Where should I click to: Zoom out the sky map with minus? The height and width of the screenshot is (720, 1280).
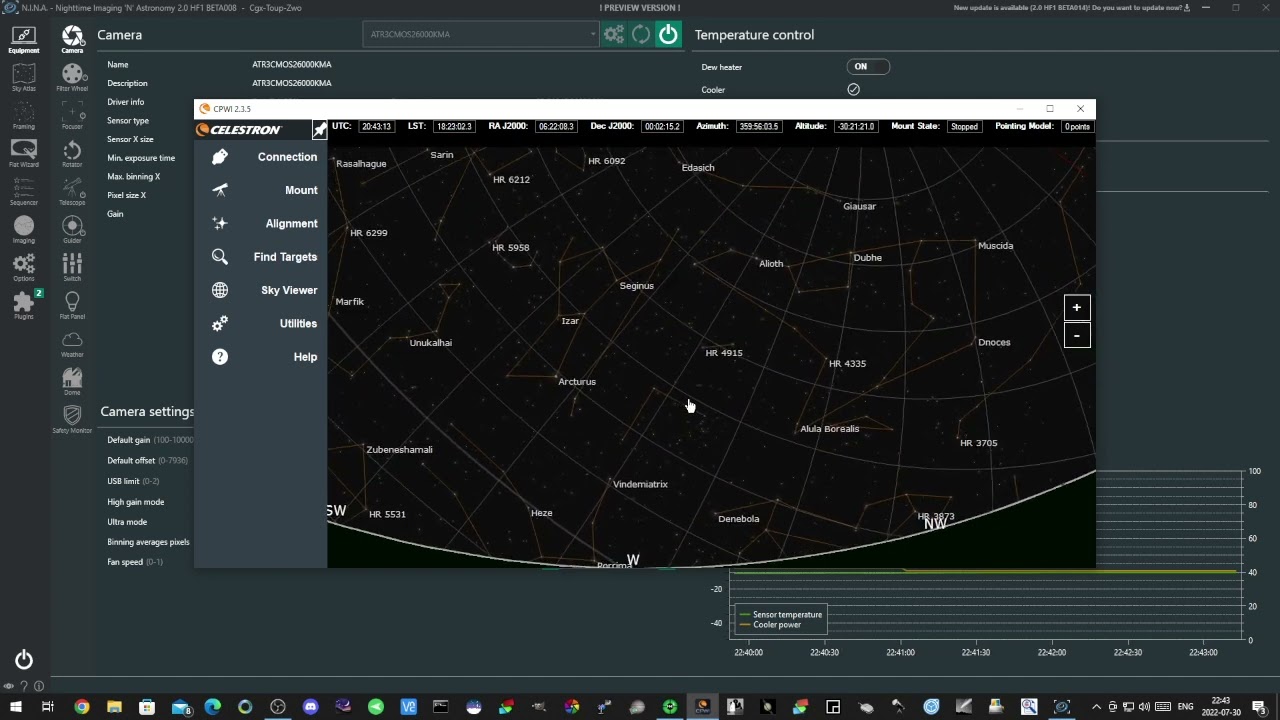(x=1076, y=336)
